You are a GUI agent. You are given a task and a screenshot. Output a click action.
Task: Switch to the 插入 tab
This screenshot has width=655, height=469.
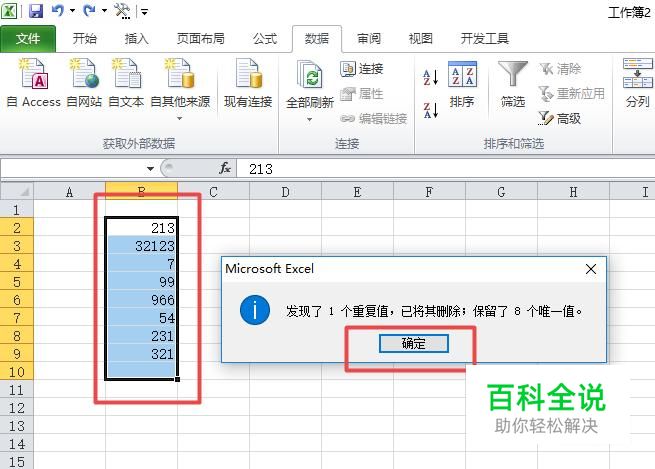[137, 39]
